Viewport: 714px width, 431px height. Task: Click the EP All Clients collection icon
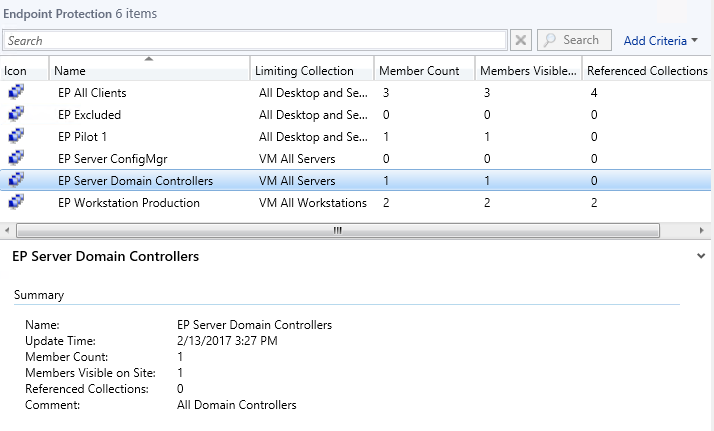16,93
